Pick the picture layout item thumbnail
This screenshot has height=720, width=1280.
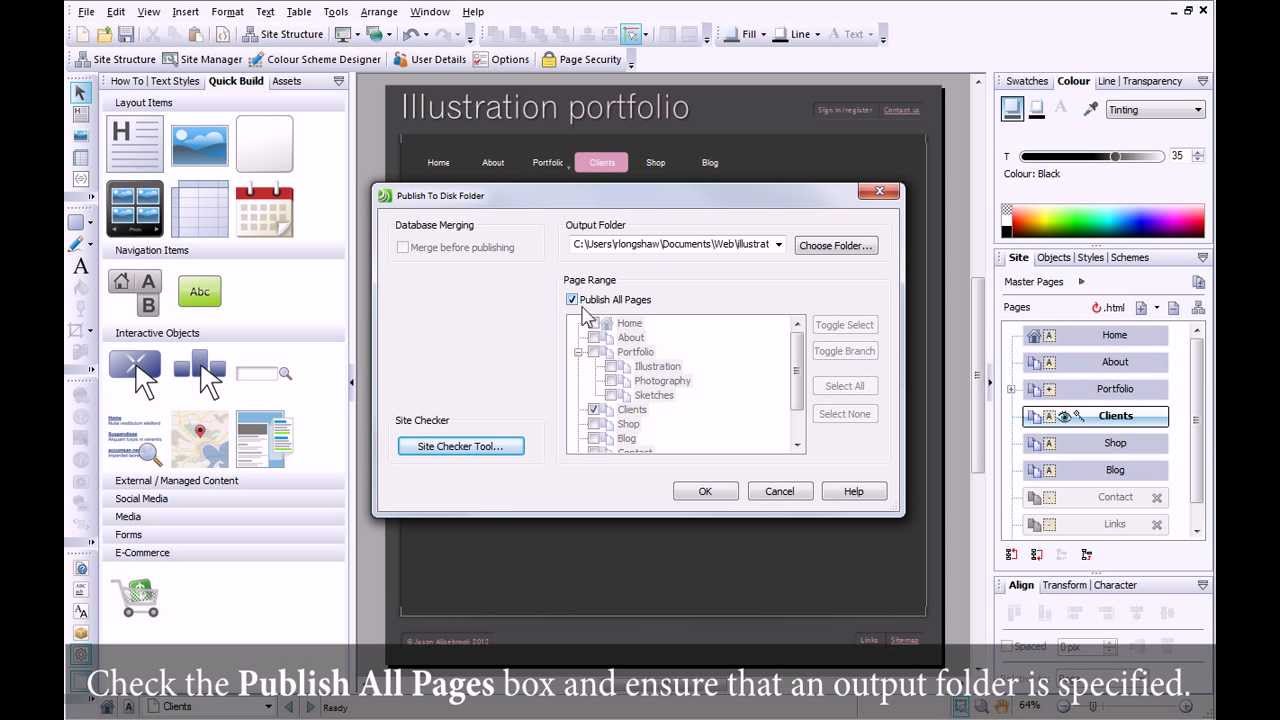pyautogui.click(x=199, y=145)
